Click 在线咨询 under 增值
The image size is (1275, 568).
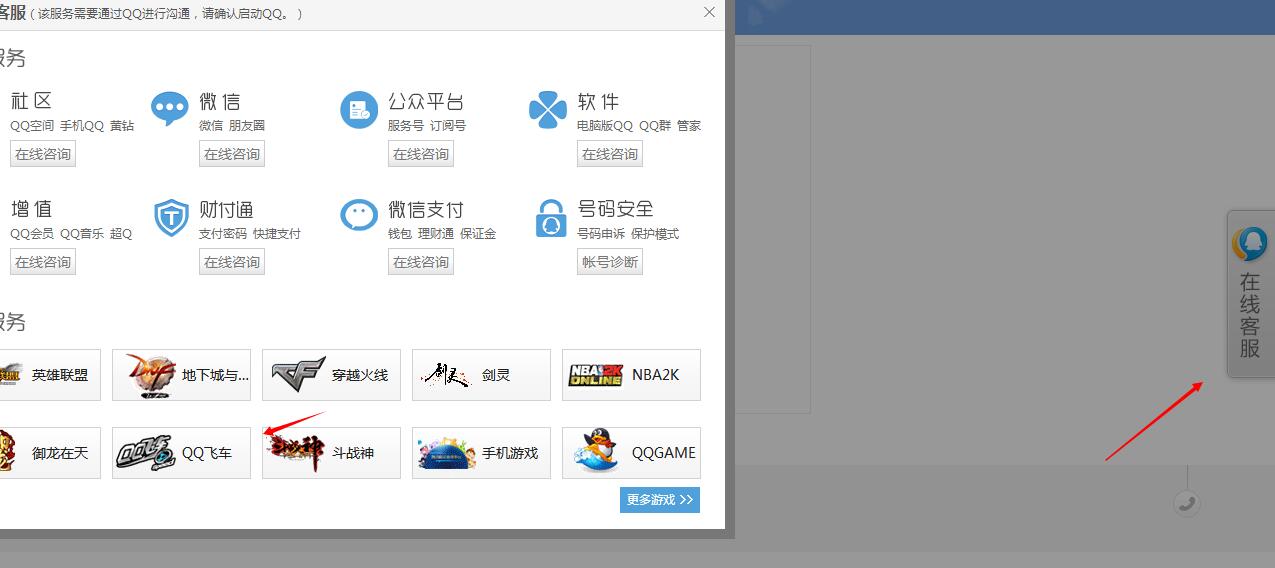coord(43,262)
